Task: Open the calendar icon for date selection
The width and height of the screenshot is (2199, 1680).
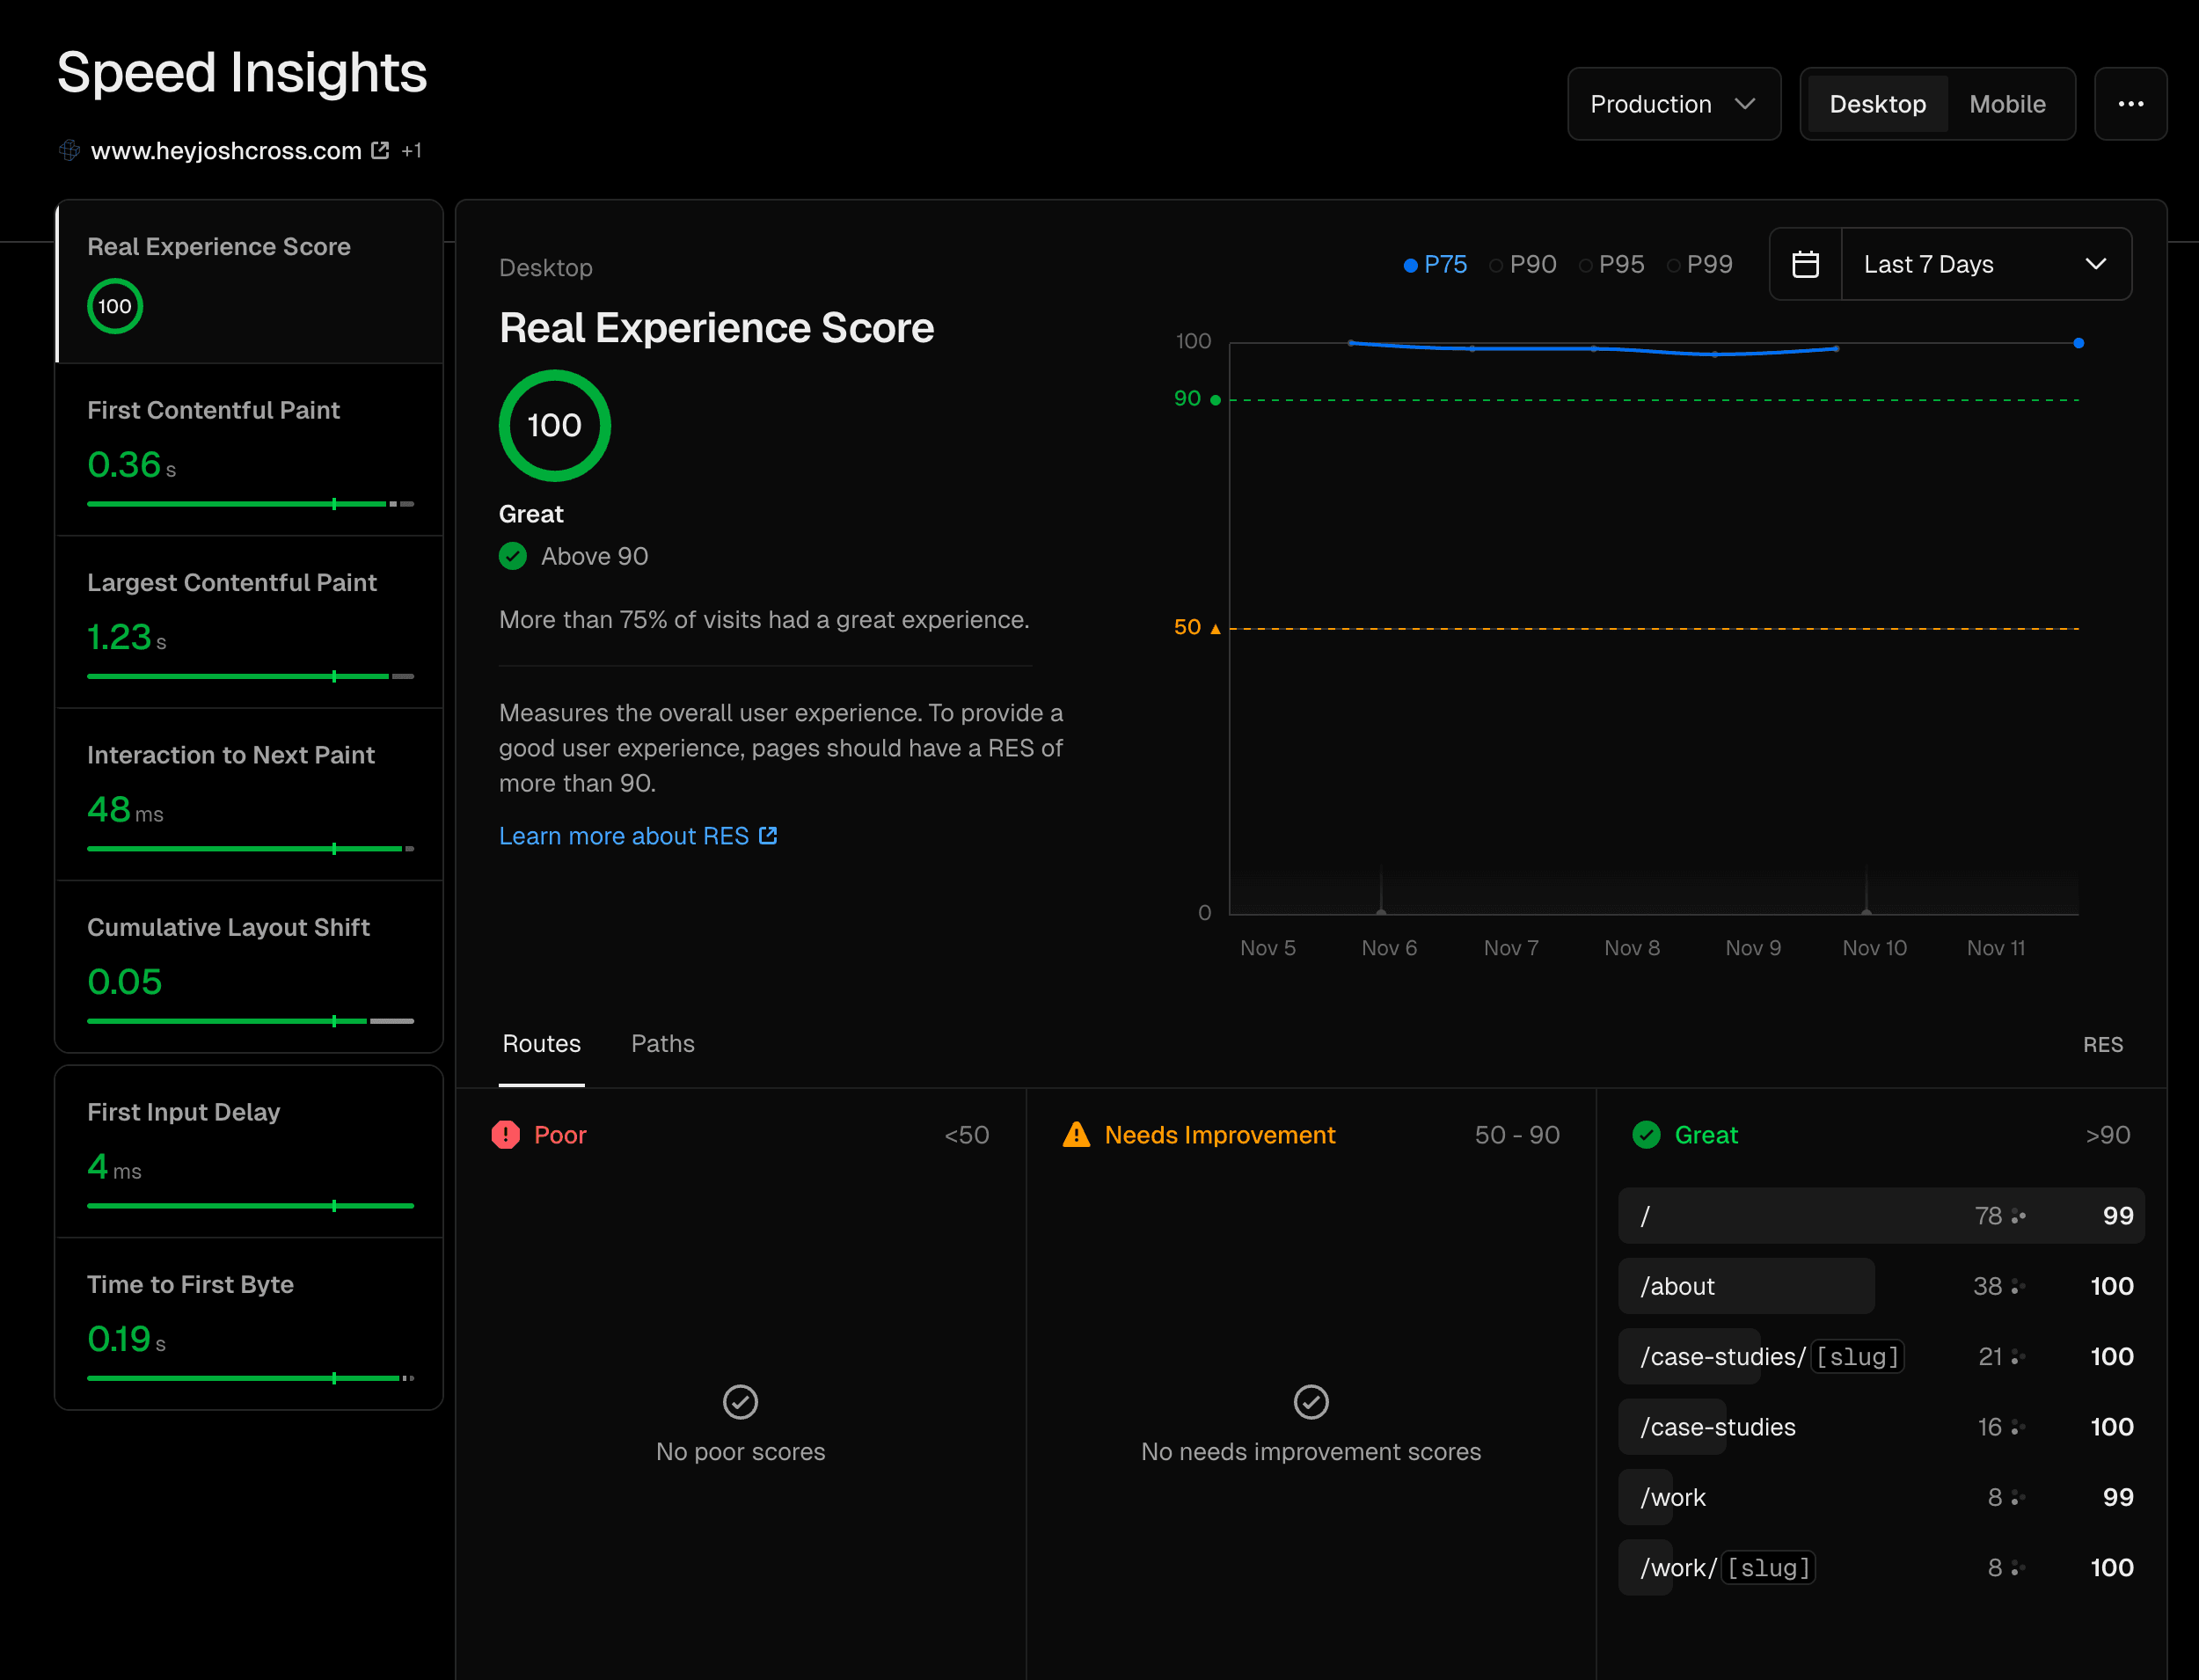Action: pyautogui.click(x=1806, y=263)
